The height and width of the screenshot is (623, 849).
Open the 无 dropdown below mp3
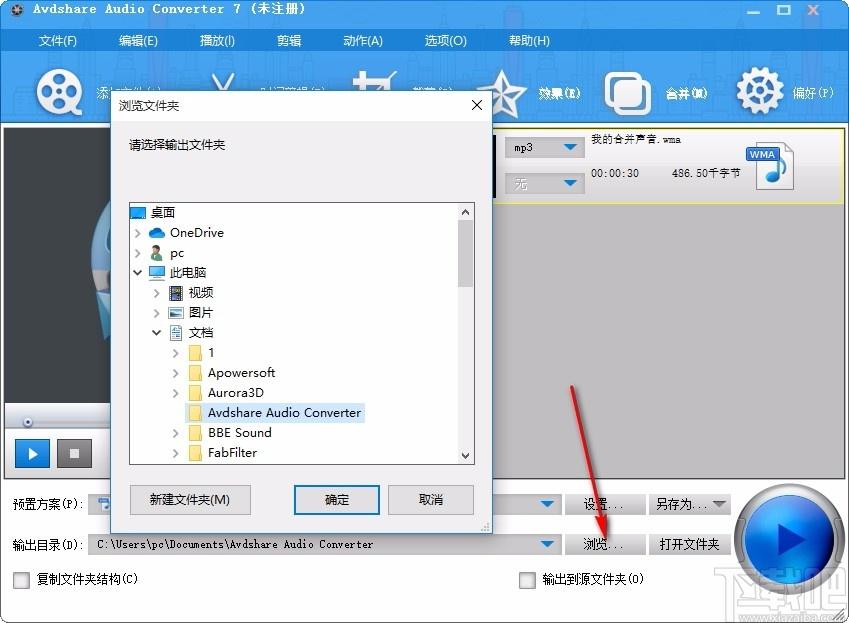pos(570,183)
